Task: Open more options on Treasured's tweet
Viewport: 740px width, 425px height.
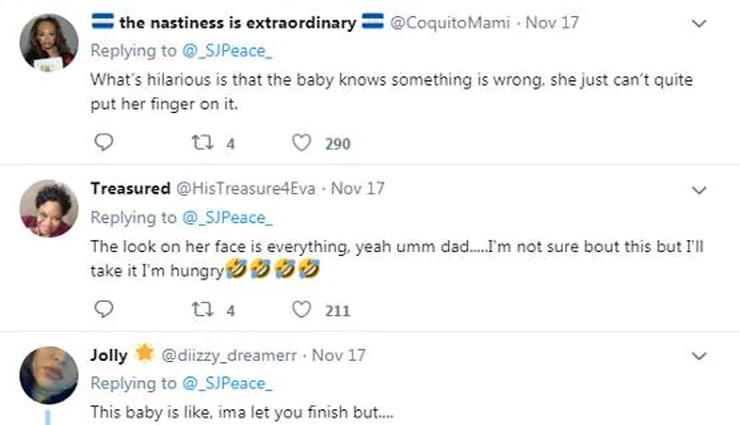Action: pos(699,190)
